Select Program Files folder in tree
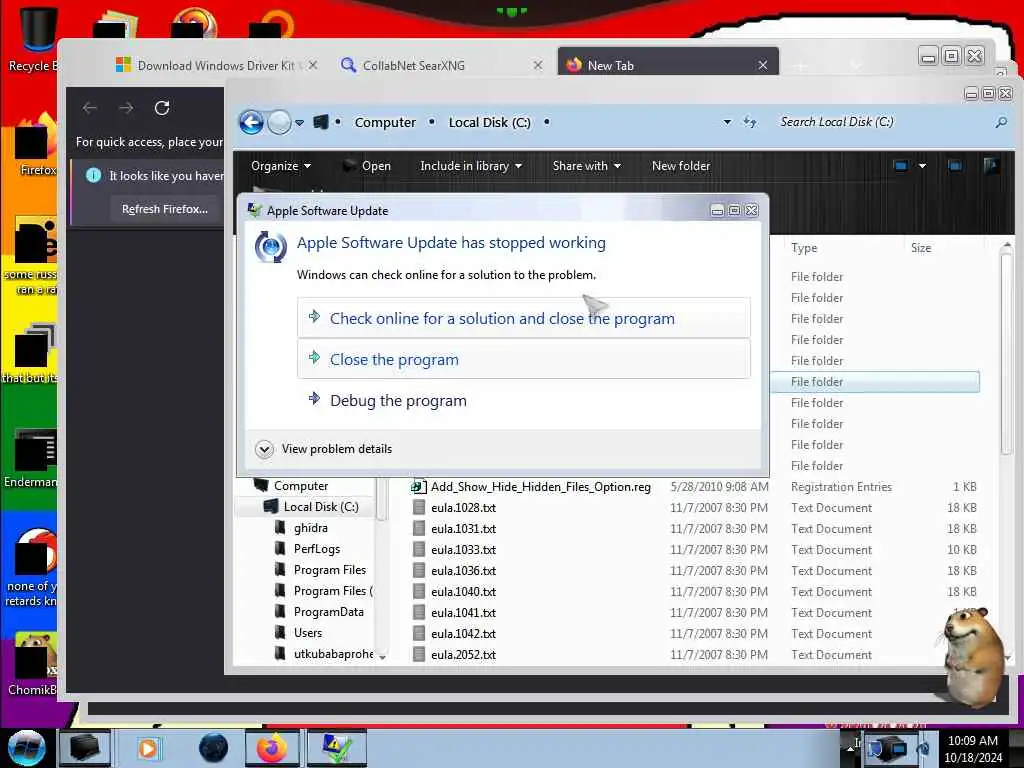The height and width of the screenshot is (768, 1024). tap(329, 569)
